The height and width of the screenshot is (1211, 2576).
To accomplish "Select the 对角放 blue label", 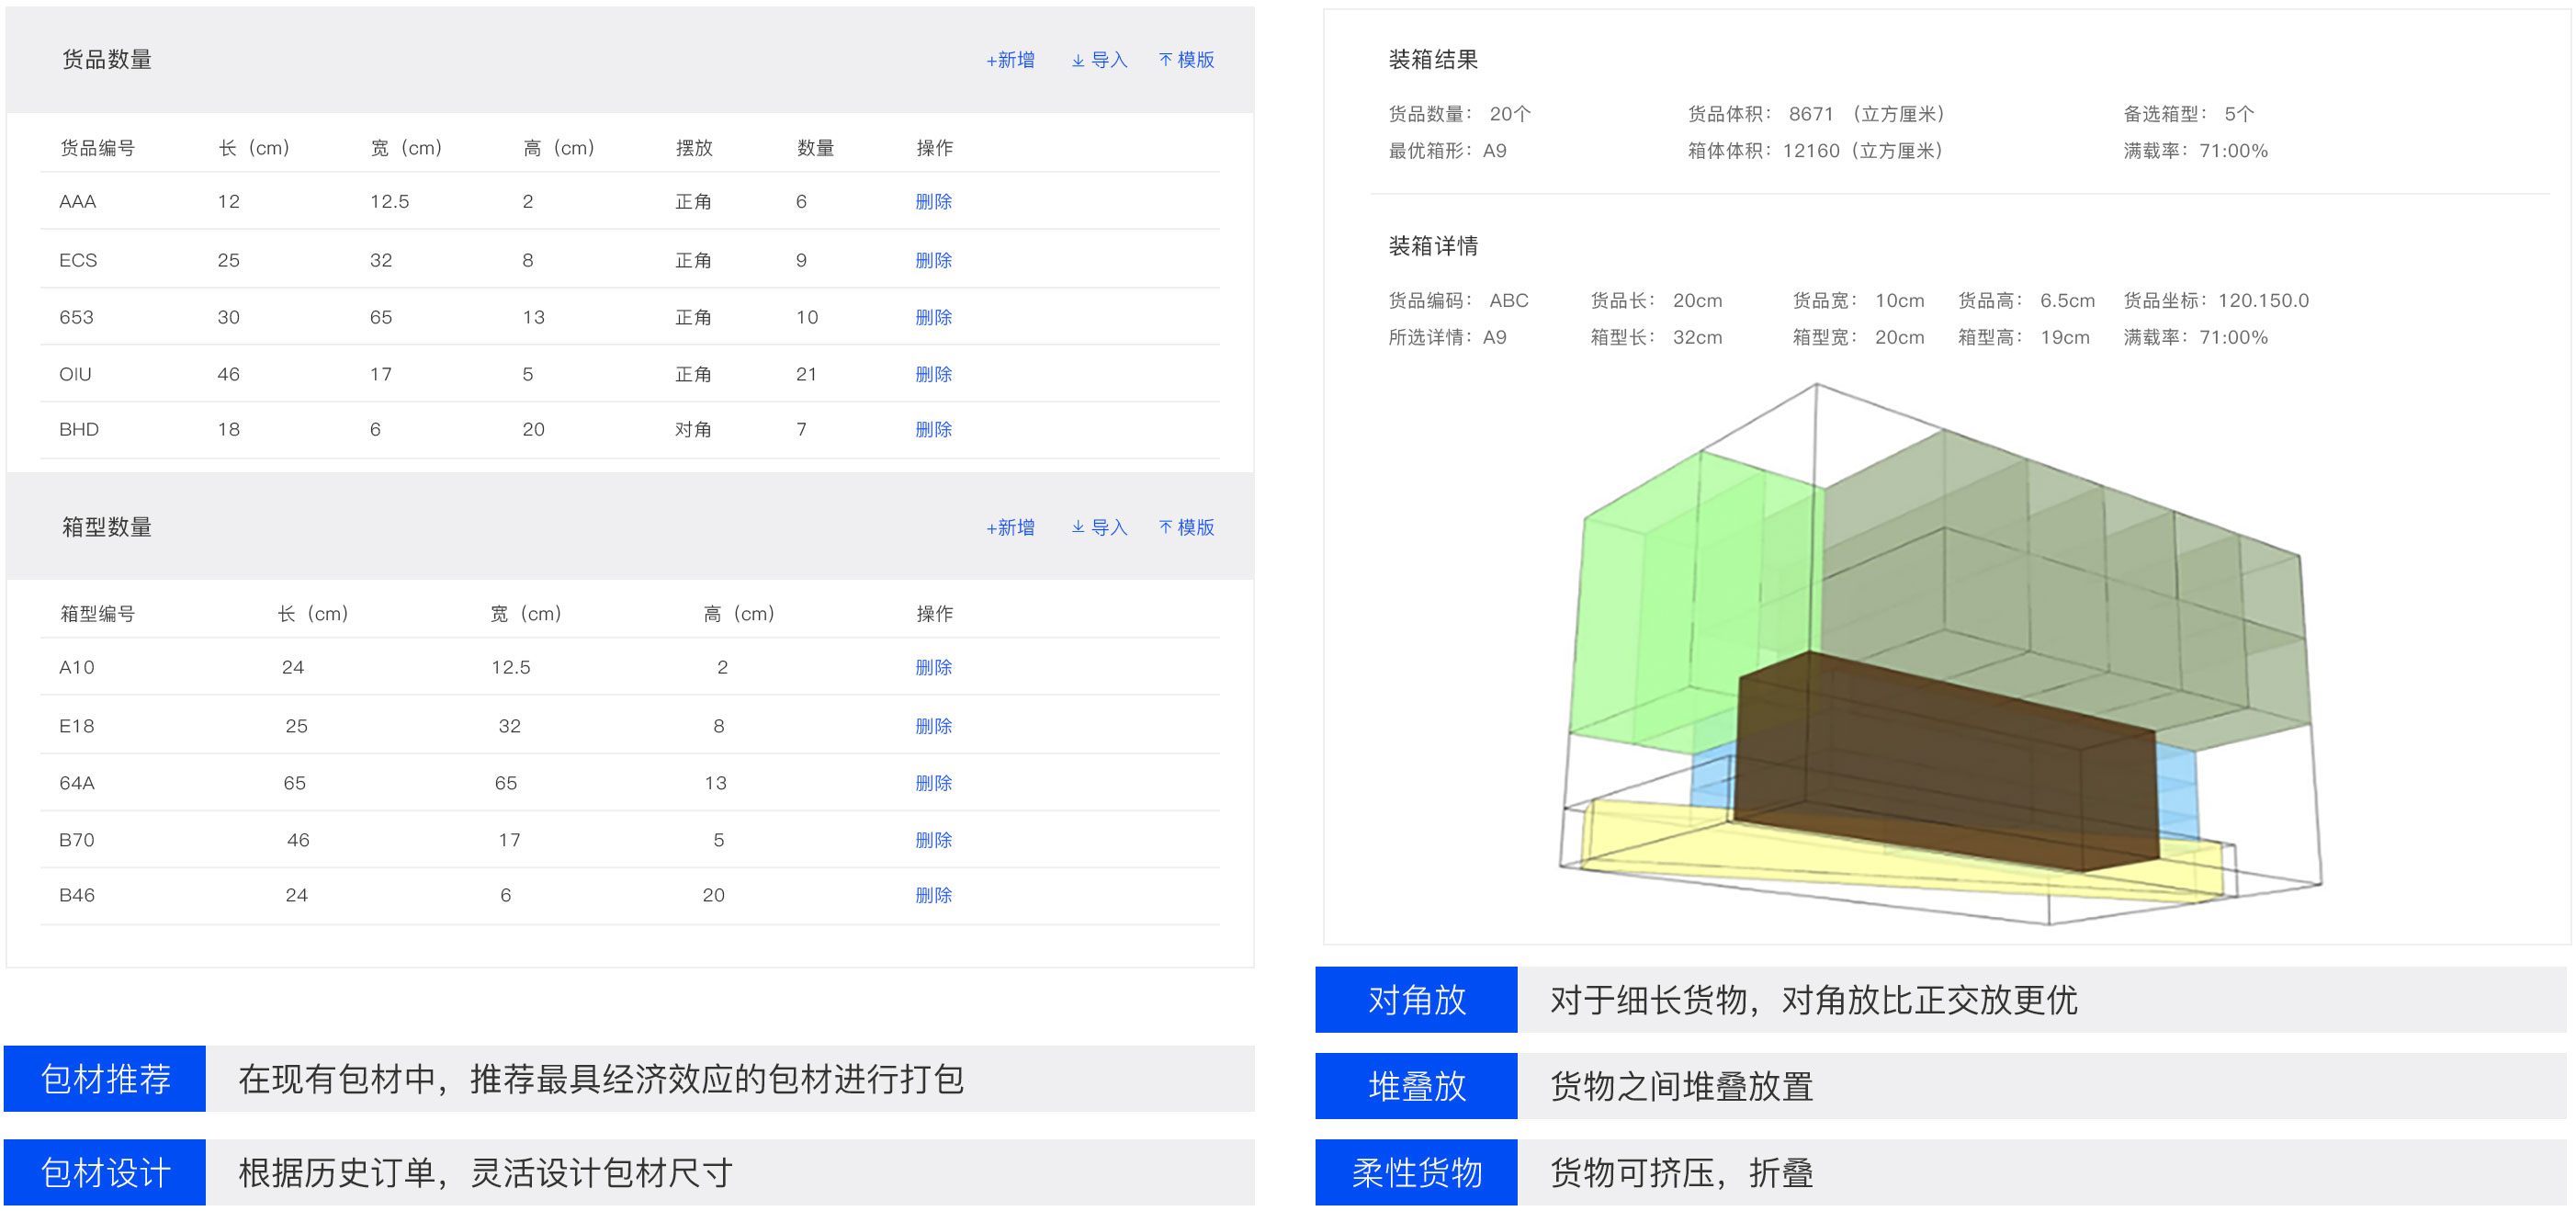I will pos(1416,999).
